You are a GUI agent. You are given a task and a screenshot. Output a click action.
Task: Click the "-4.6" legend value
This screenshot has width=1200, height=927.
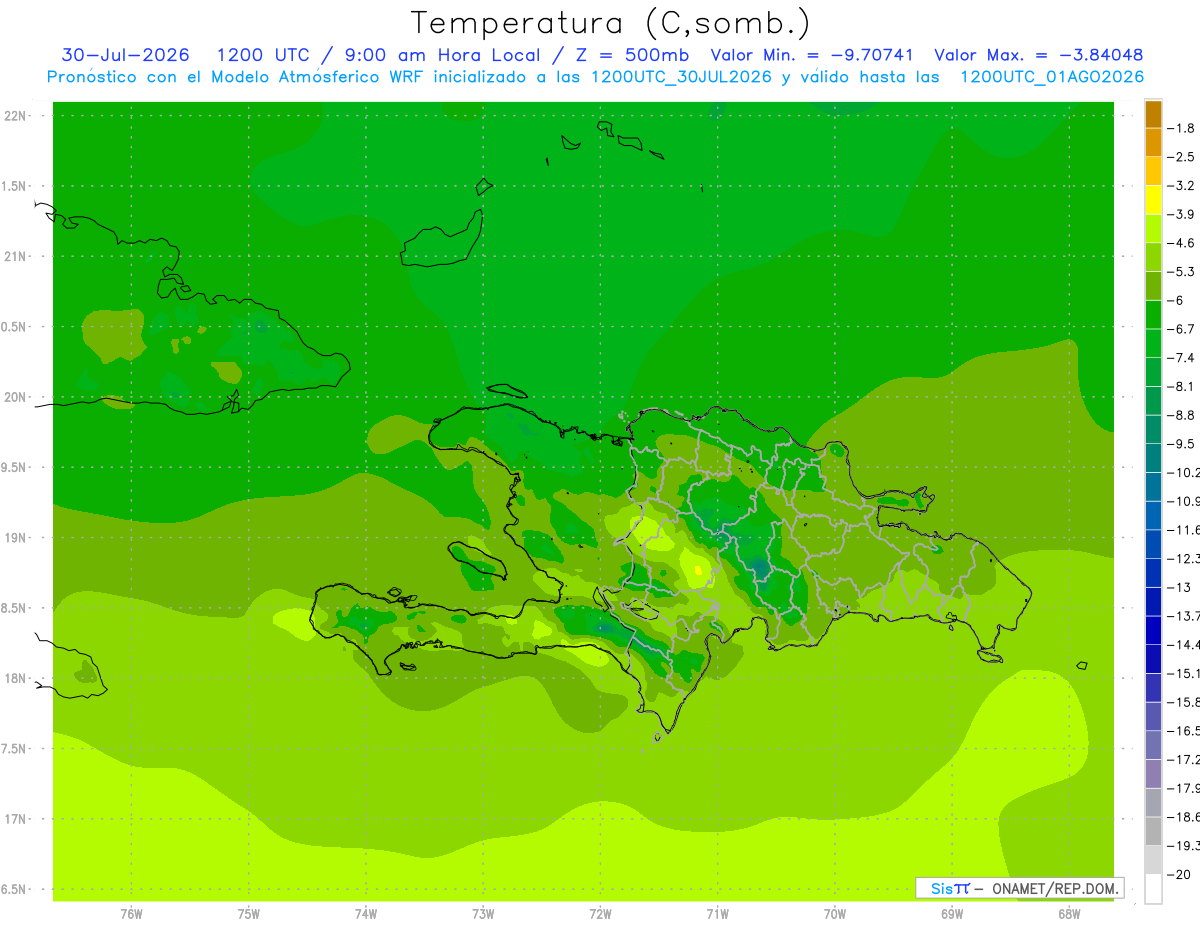(x=1182, y=243)
